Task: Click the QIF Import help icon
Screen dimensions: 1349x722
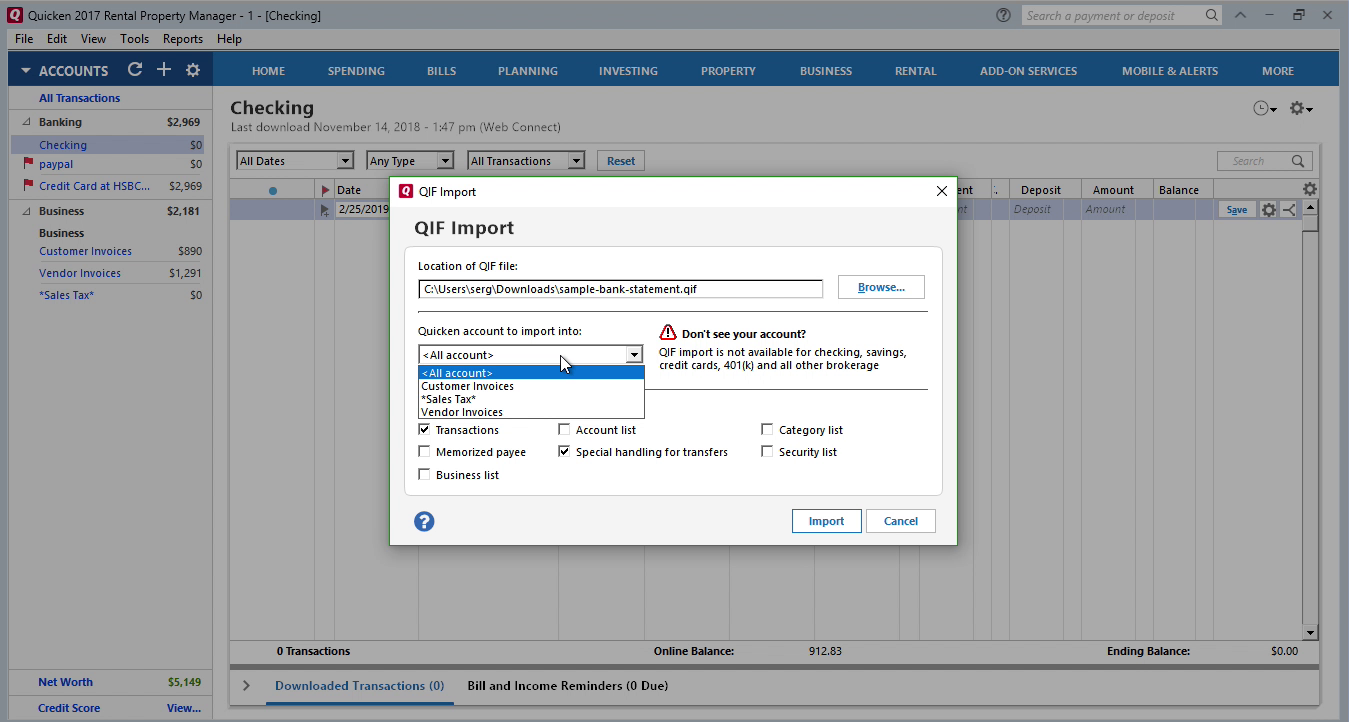Action: (x=424, y=521)
